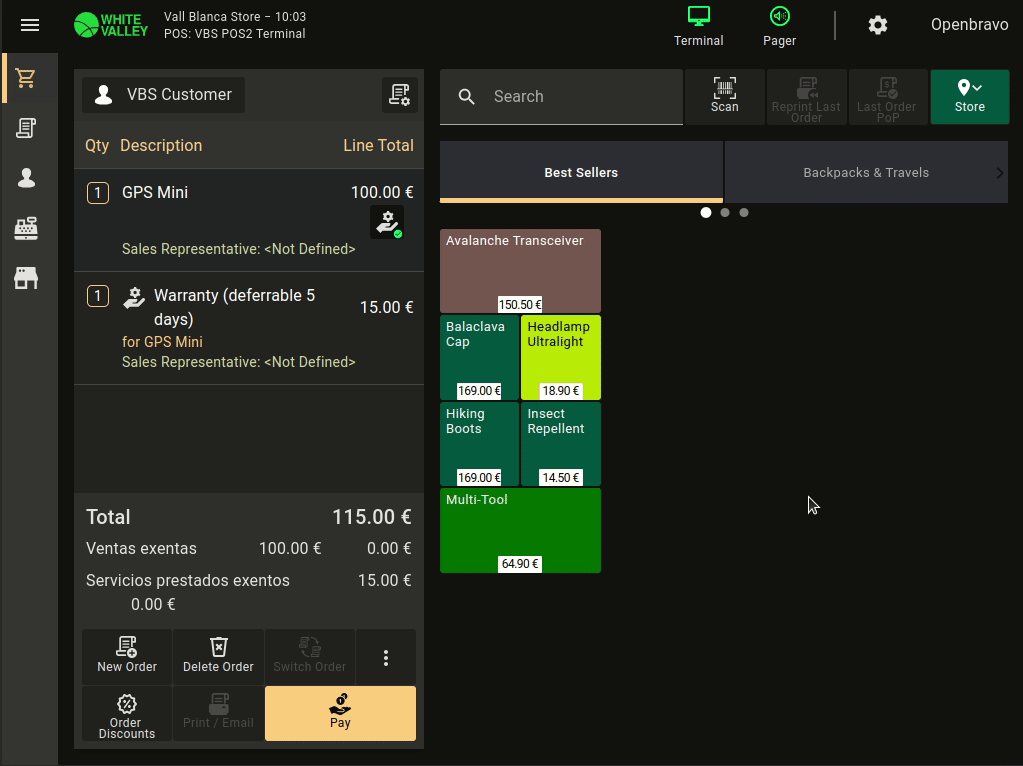Expand the Store location dropdown
Viewport: 1023px width, 766px height.
(x=969, y=96)
